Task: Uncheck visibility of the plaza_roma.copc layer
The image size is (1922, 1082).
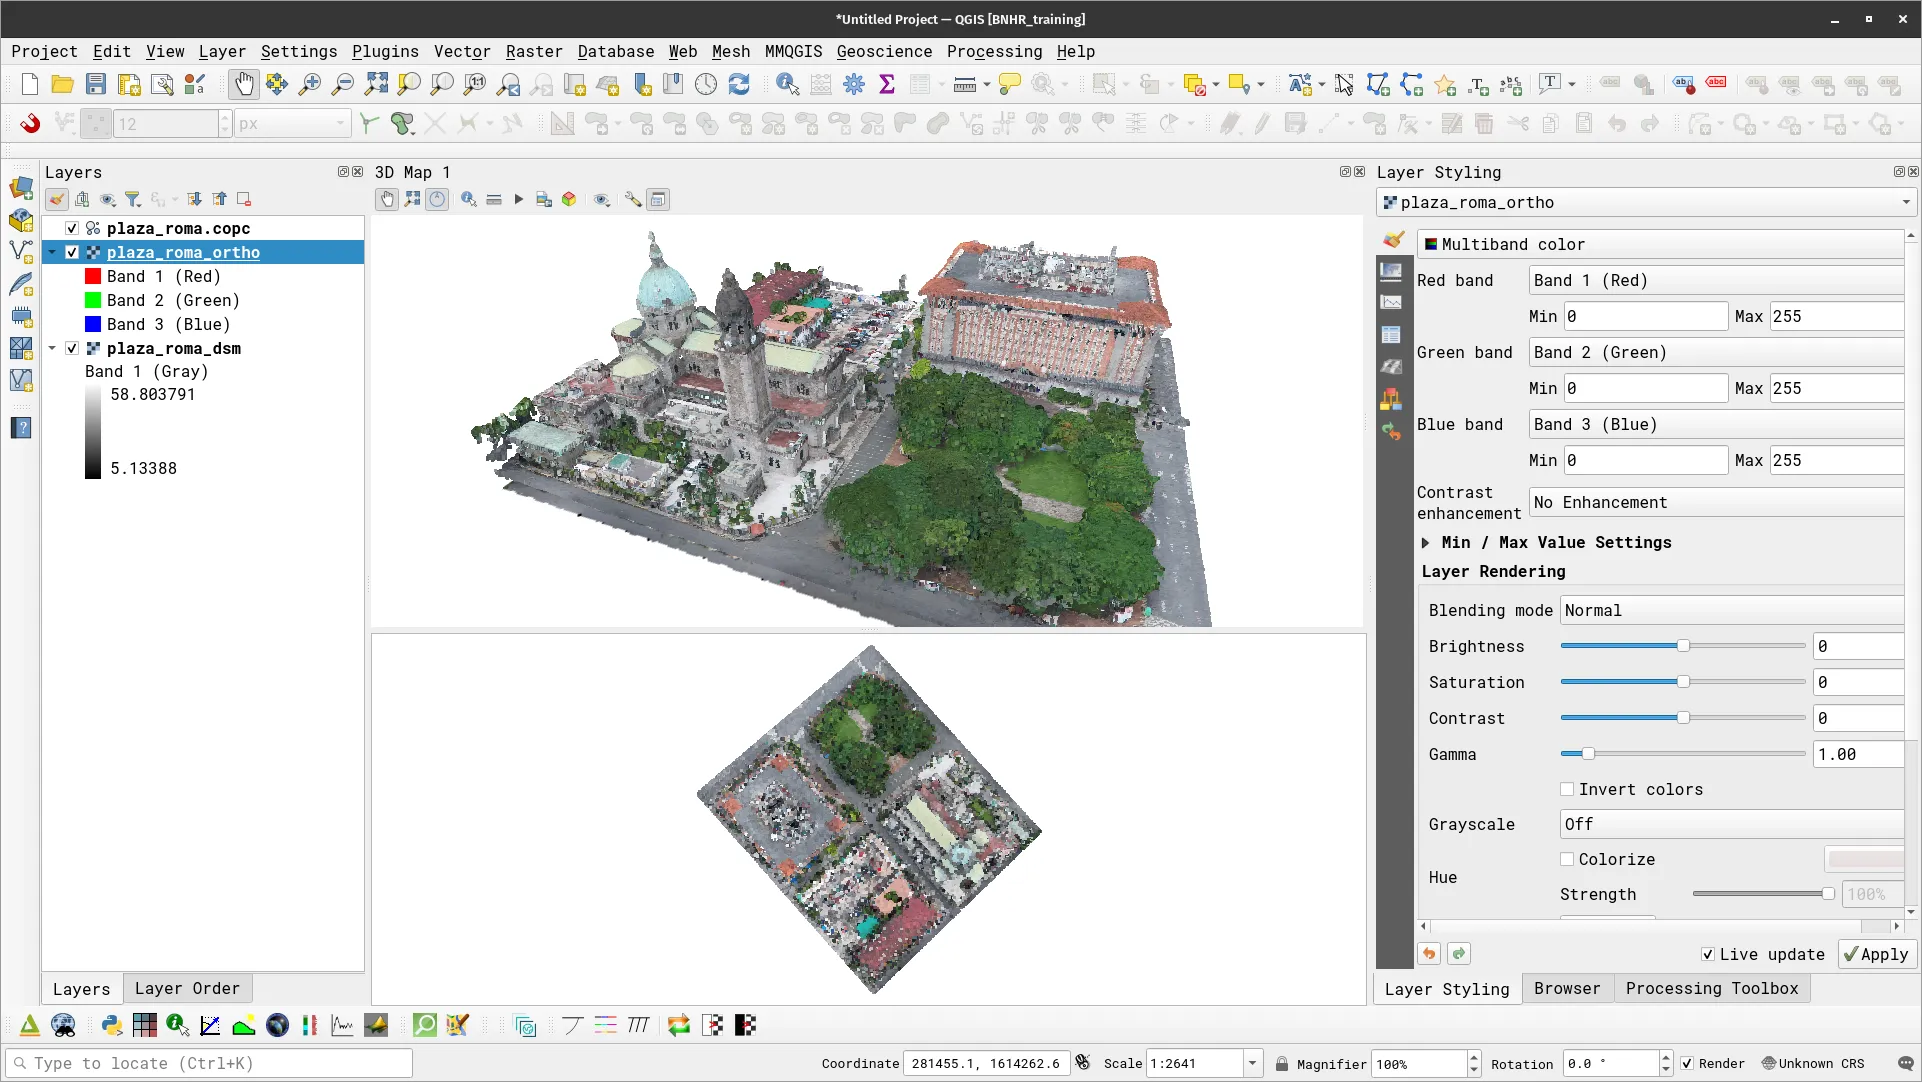Action: (71, 228)
